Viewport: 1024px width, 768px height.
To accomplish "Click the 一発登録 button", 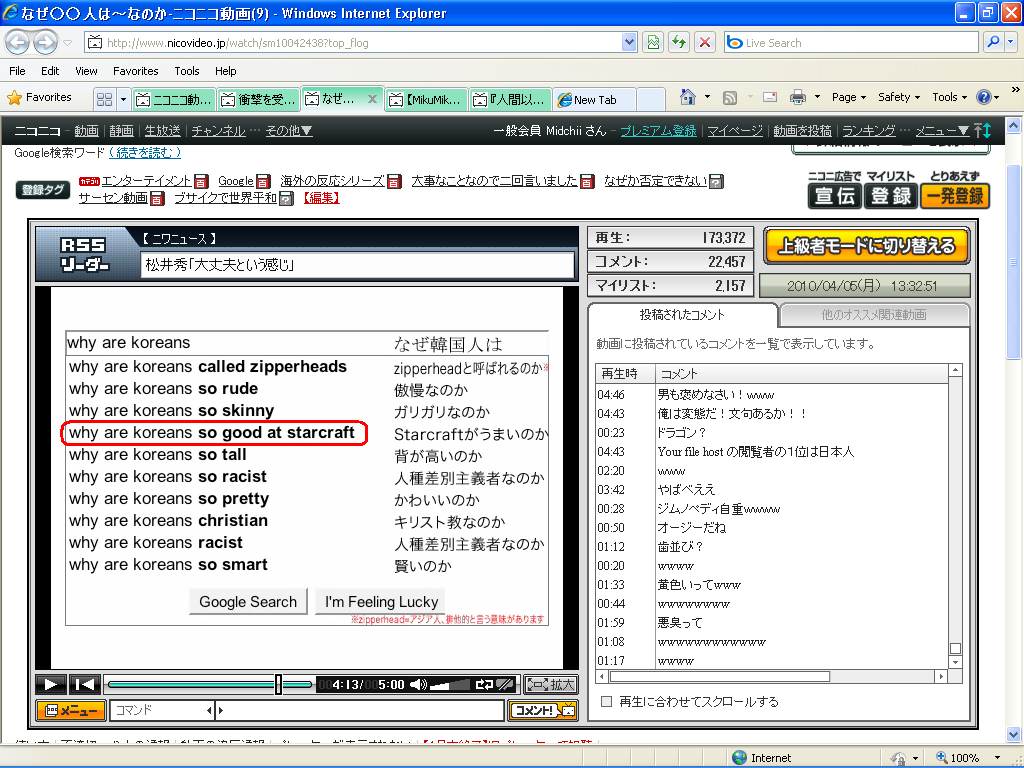I will 955,196.
